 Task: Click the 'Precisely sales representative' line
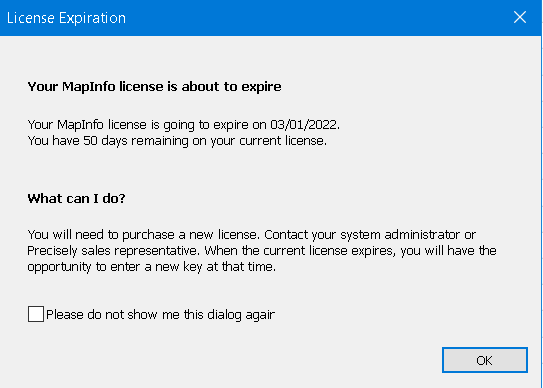[262, 251]
